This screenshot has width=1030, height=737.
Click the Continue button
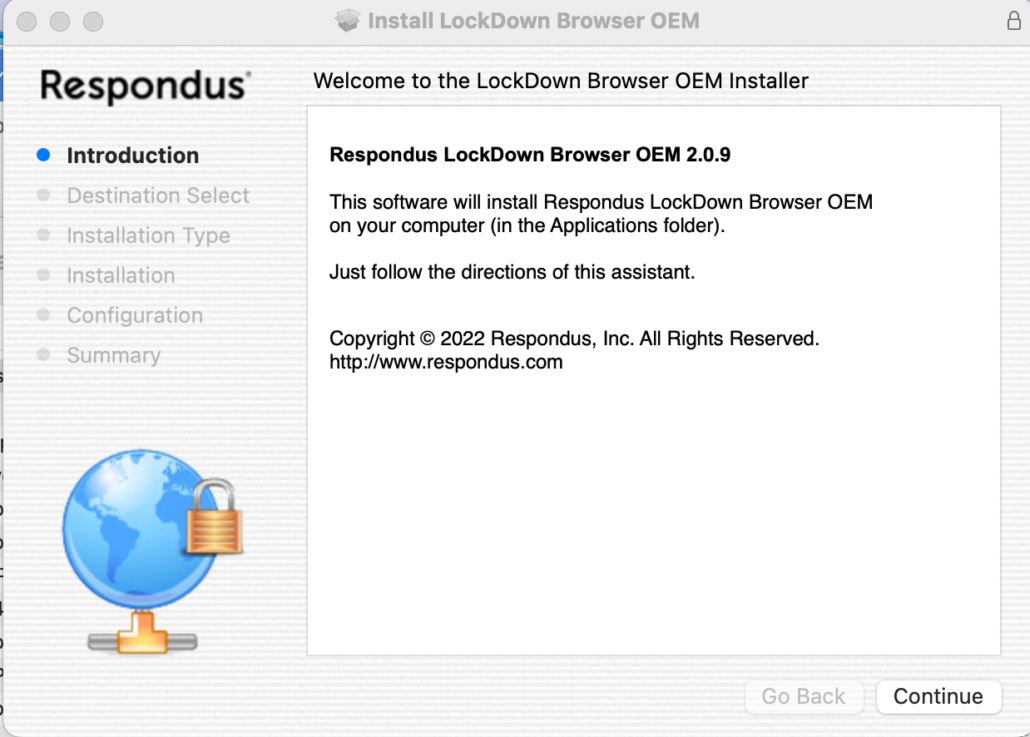(x=938, y=696)
